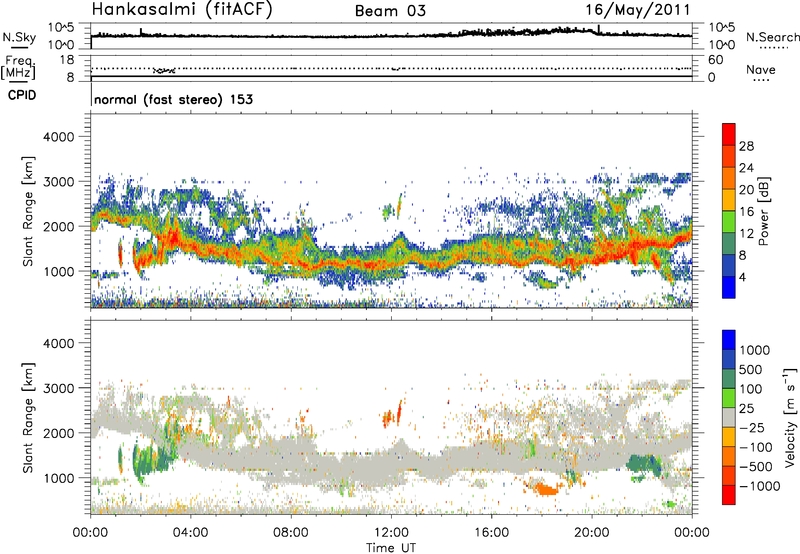Click the 'N.Sky' legend label
The width and height of the screenshot is (800, 554).
point(19,37)
